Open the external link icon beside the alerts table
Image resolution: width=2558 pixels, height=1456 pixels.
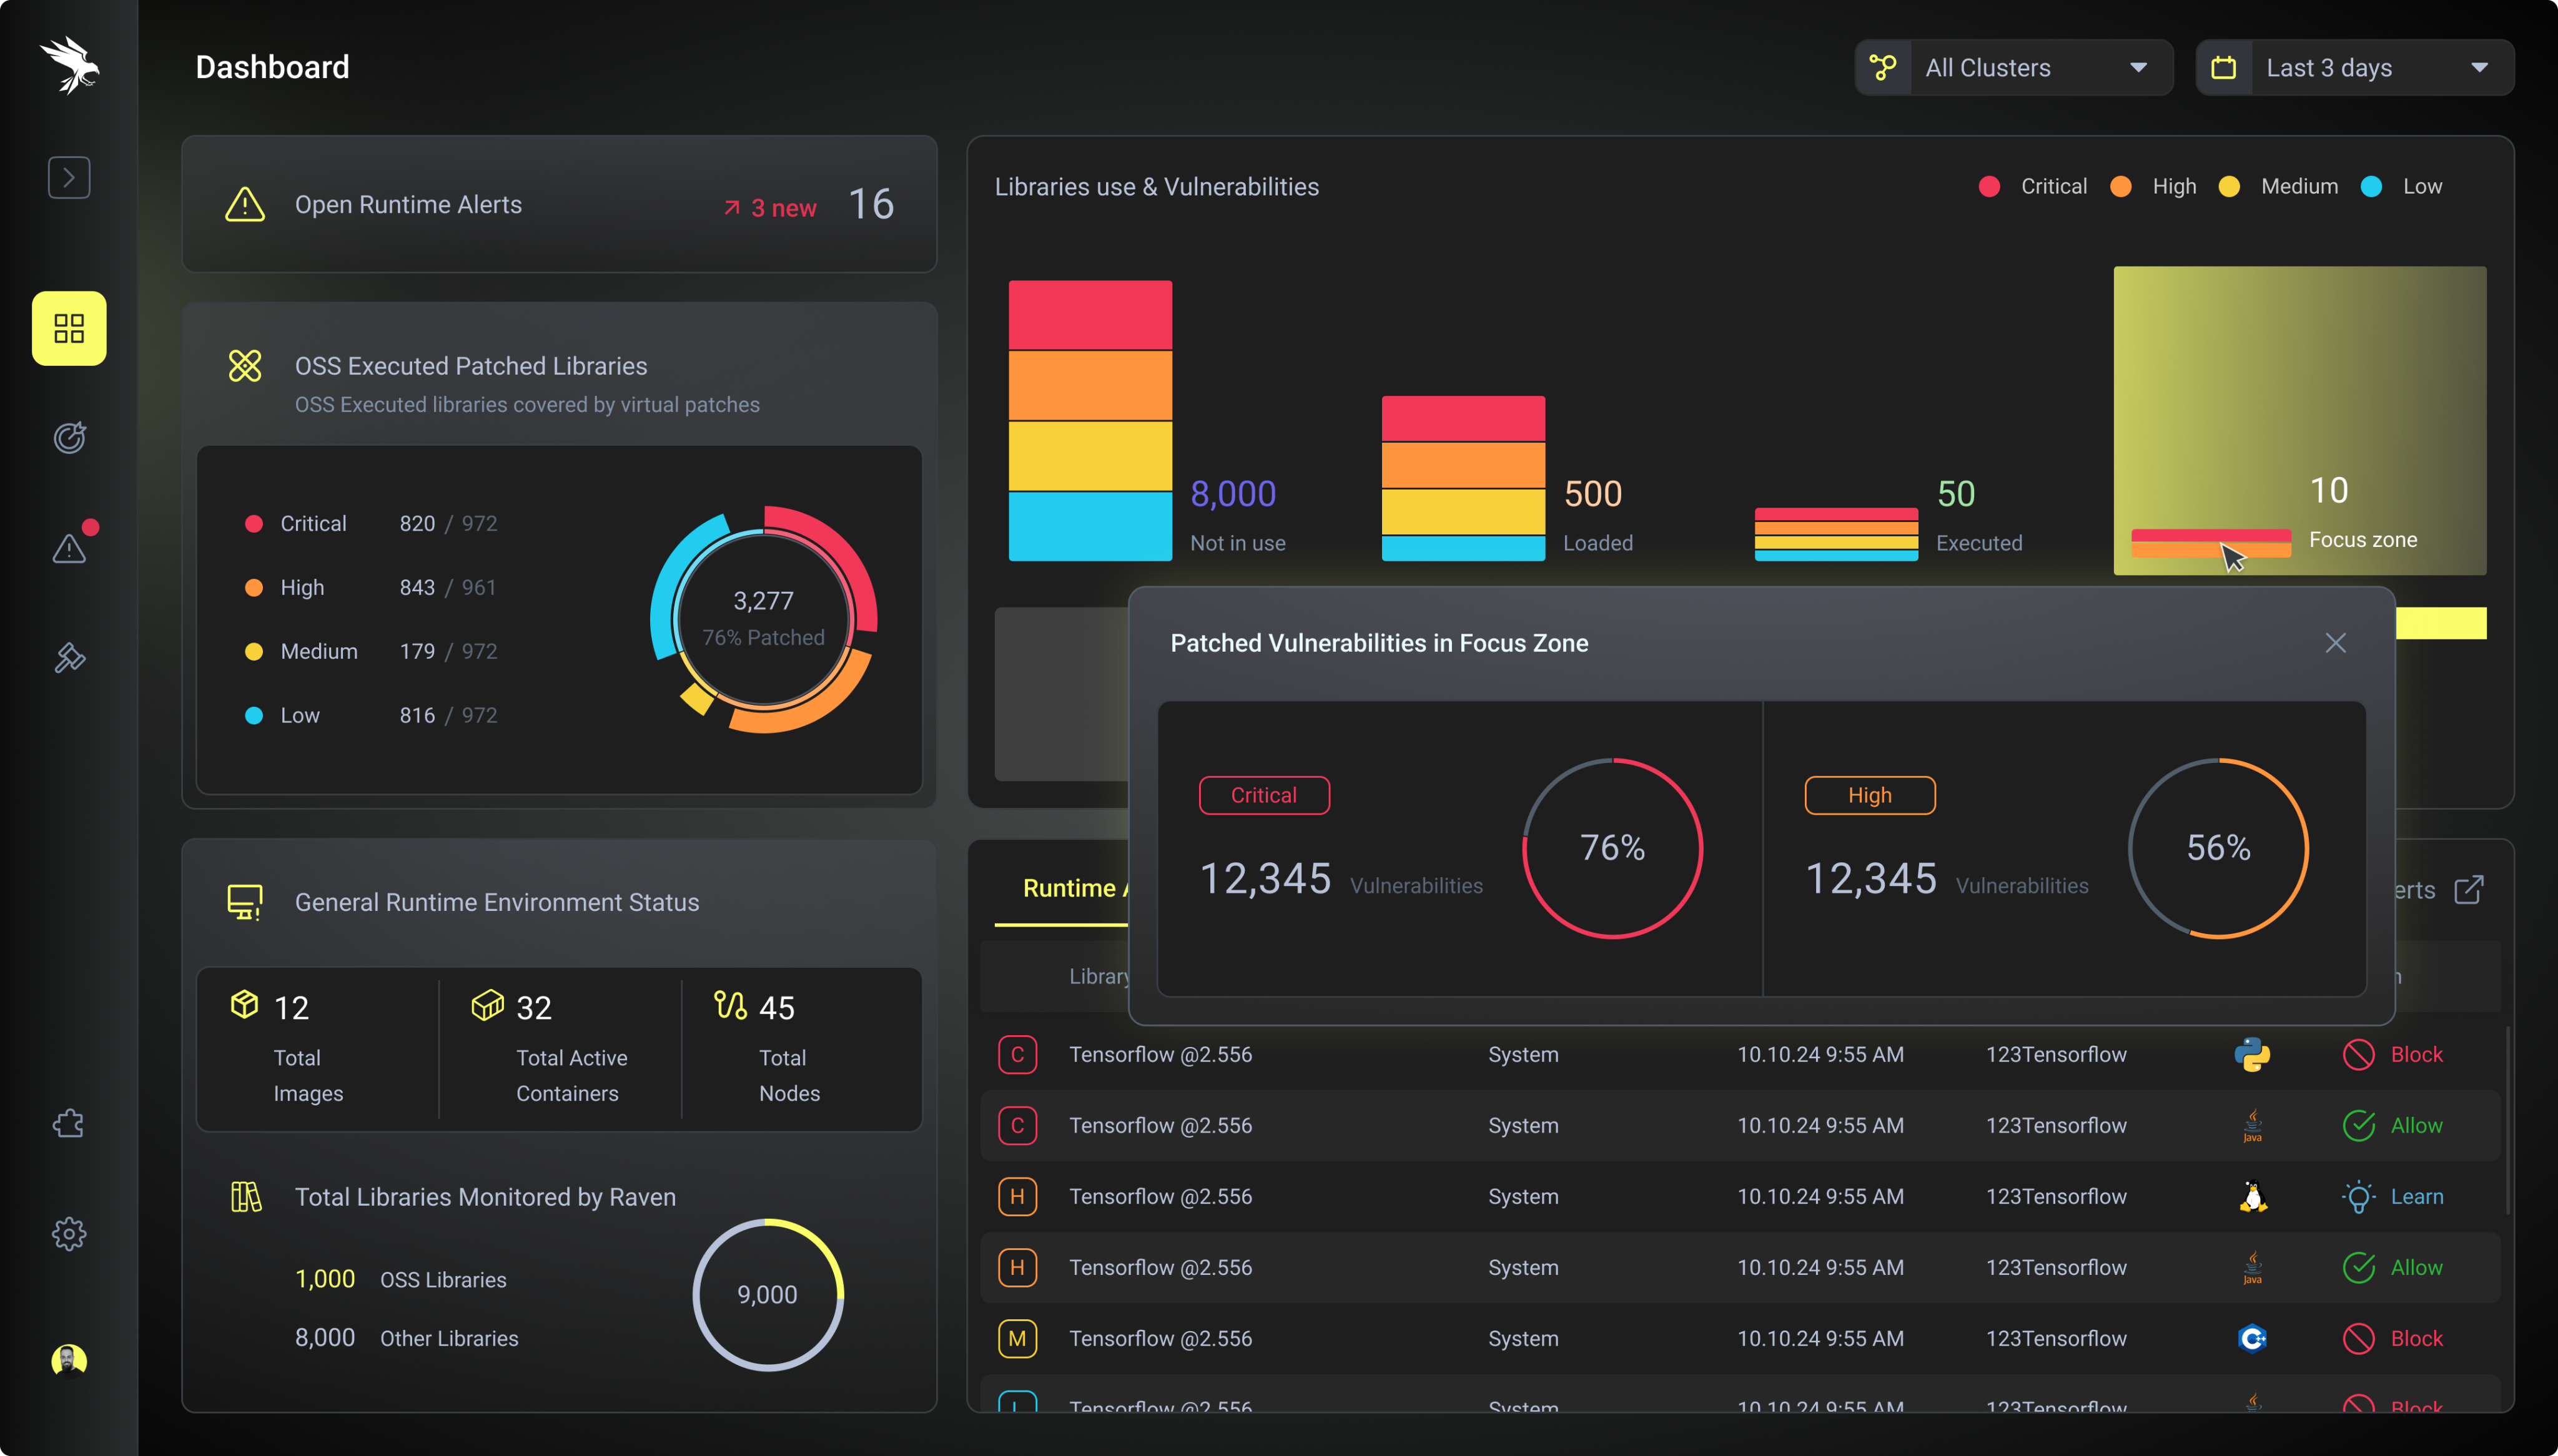tap(2469, 889)
